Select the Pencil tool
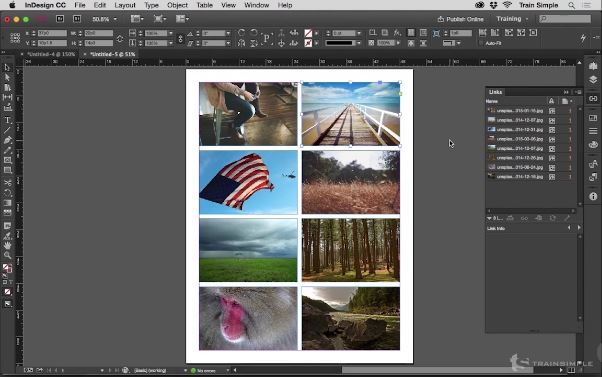The width and height of the screenshot is (602, 377). (x=7, y=150)
